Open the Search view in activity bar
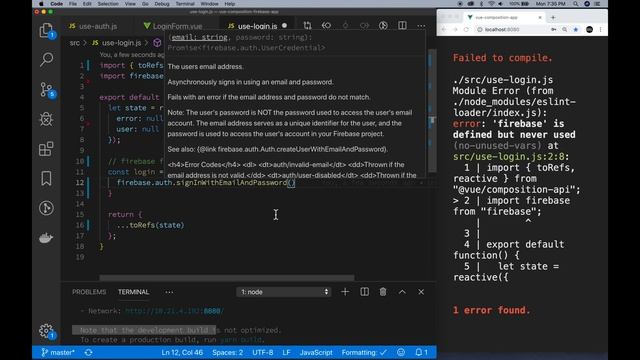Screen dimensions: 640x360 pyautogui.click(x=46, y=60)
